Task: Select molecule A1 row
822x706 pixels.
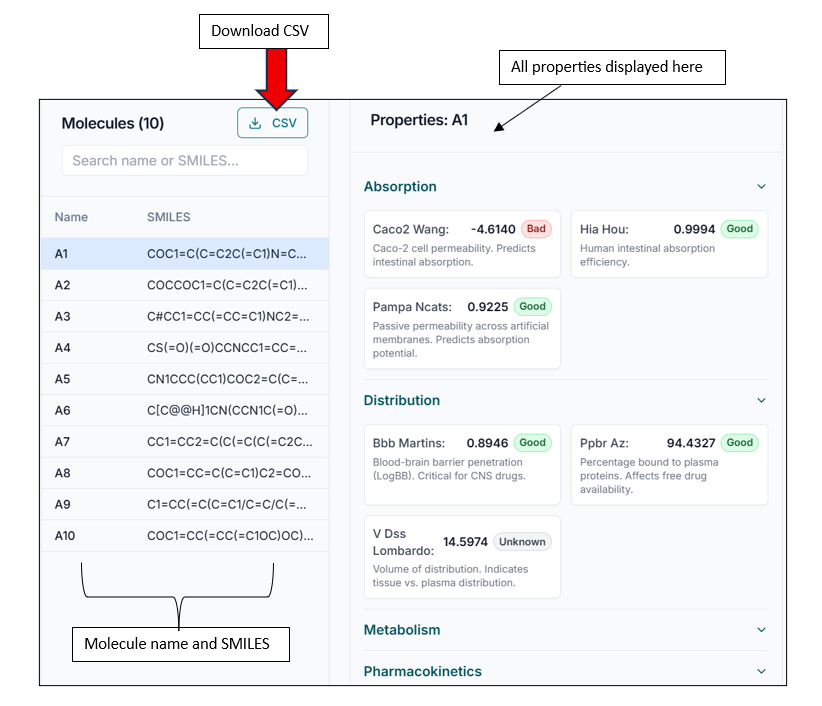Action: tap(185, 254)
